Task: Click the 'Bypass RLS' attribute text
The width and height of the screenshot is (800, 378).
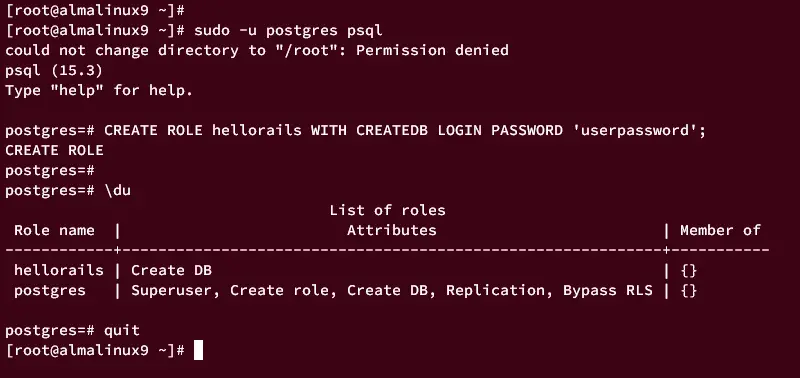Action: [608, 291]
